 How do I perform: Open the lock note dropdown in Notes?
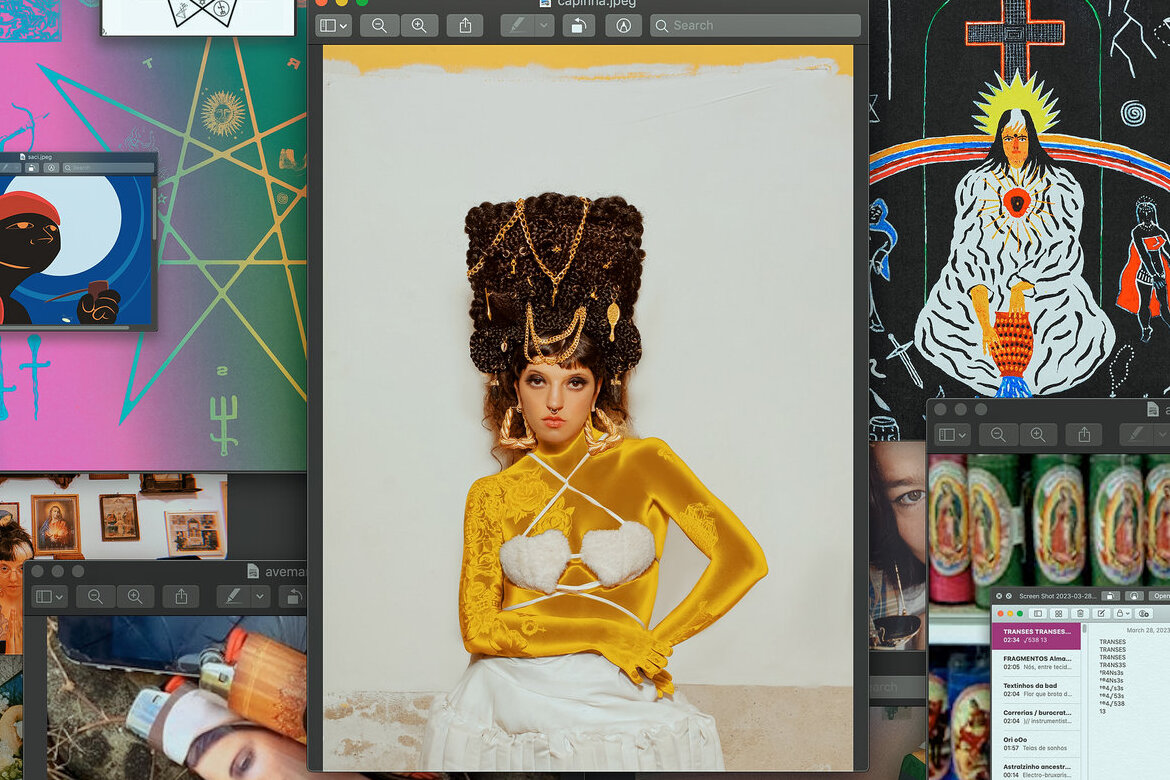click(x=1122, y=614)
